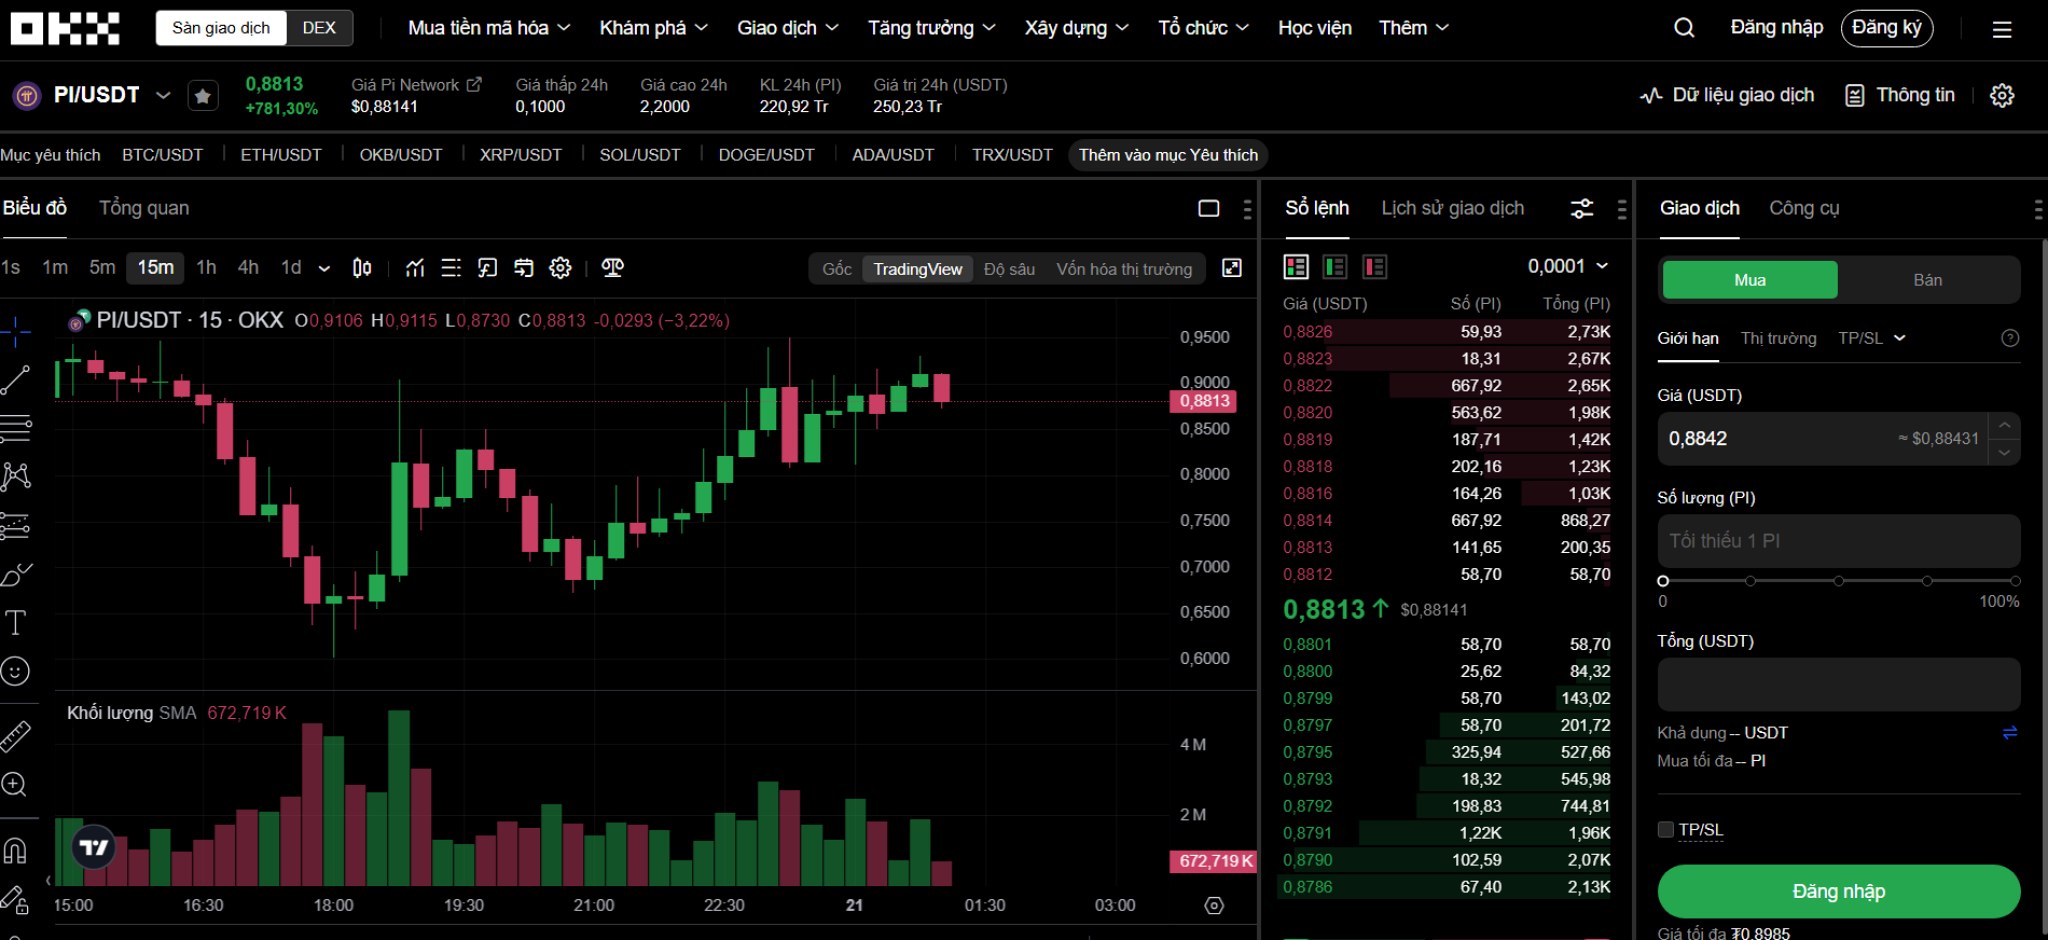The image size is (2048, 940).
Task: Switch to DEX exchange mode
Action: pyautogui.click(x=319, y=28)
